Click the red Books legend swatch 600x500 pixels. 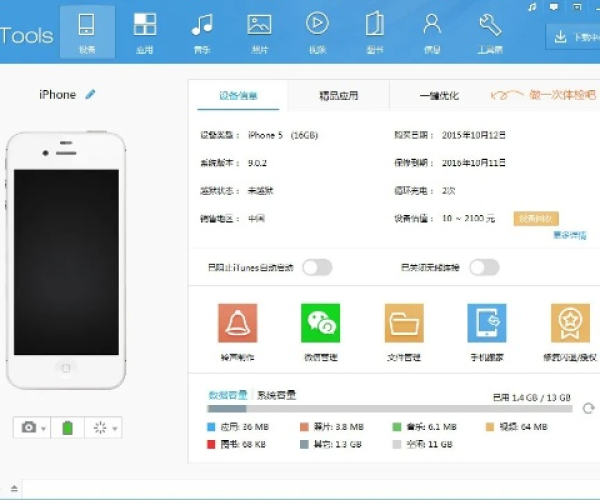211,445
